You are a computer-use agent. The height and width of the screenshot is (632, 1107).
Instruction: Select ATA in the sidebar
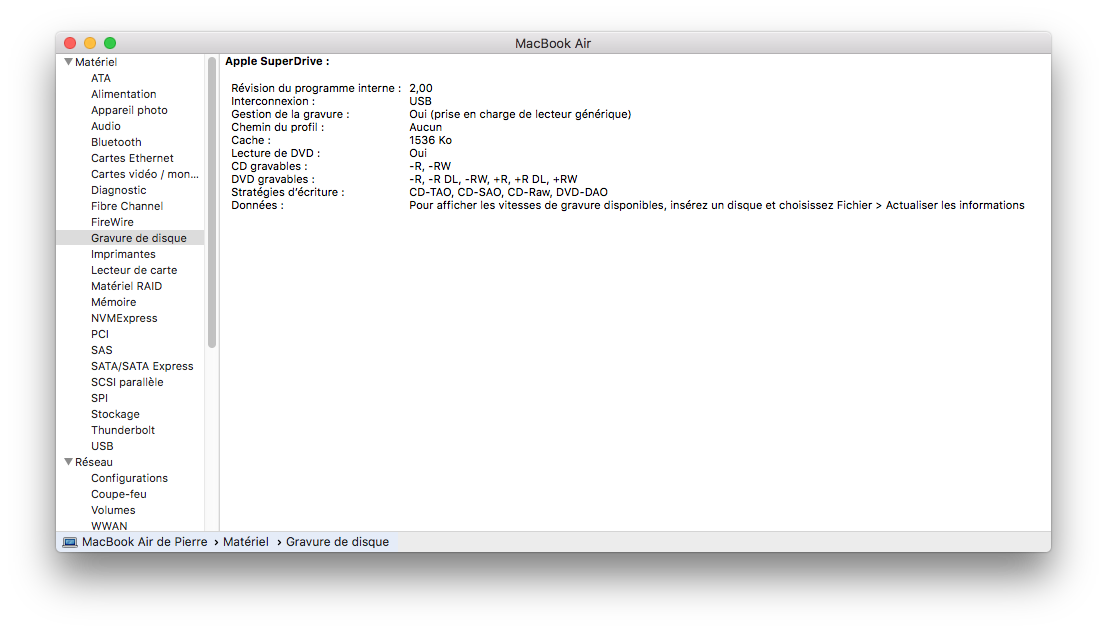click(101, 78)
